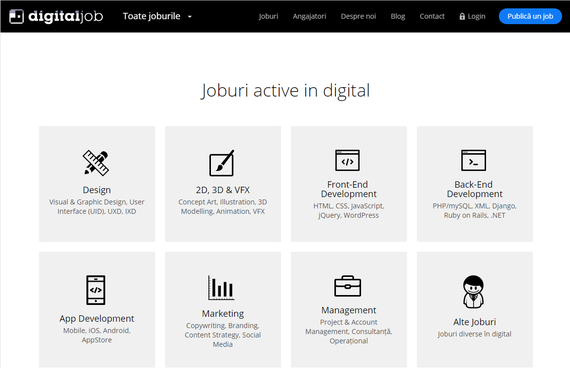Open the Design category title
The width and height of the screenshot is (570, 368).
pyautogui.click(x=97, y=190)
